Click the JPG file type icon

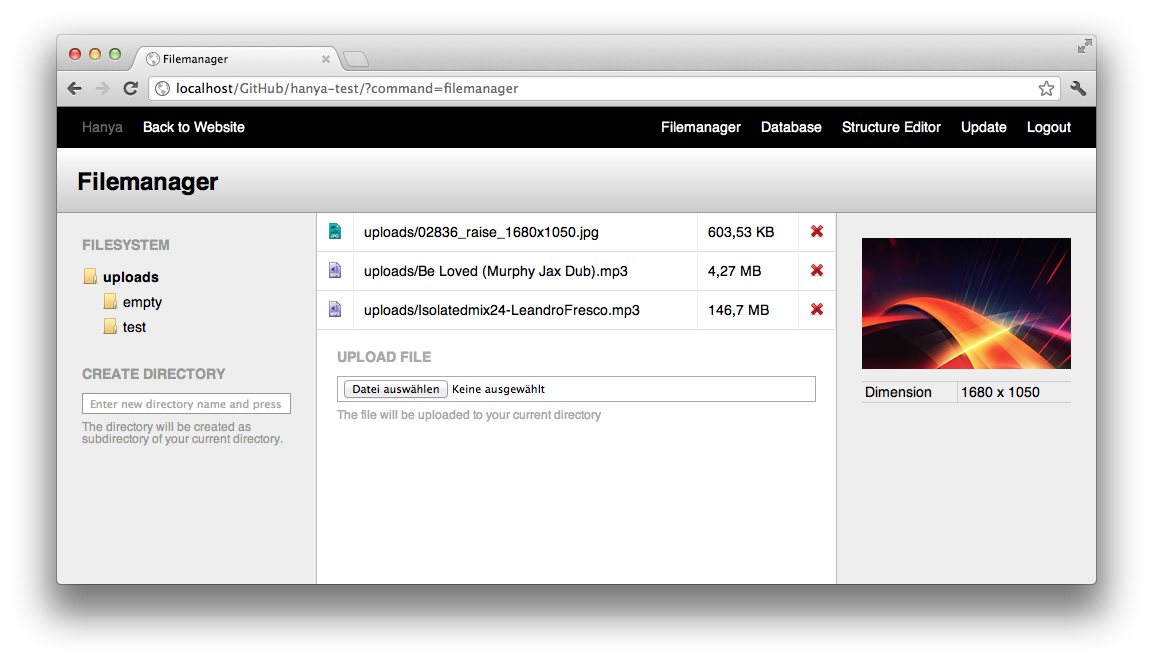pos(335,231)
